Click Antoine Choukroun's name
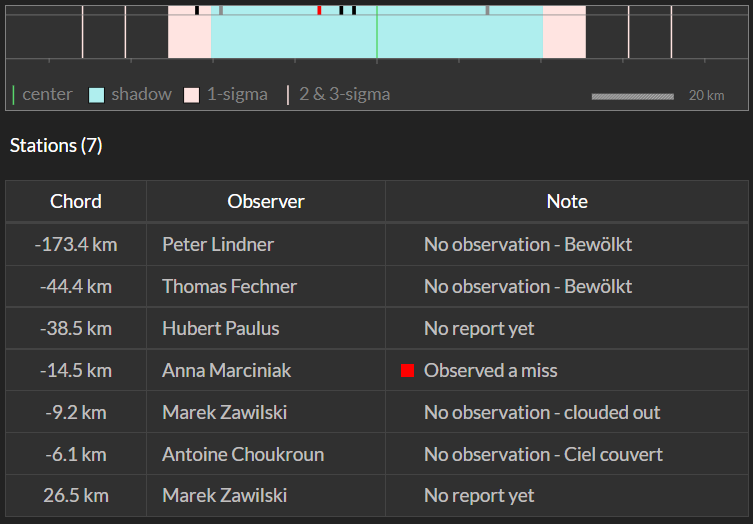The width and height of the screenshot is (753, 524). coord(243,454)
